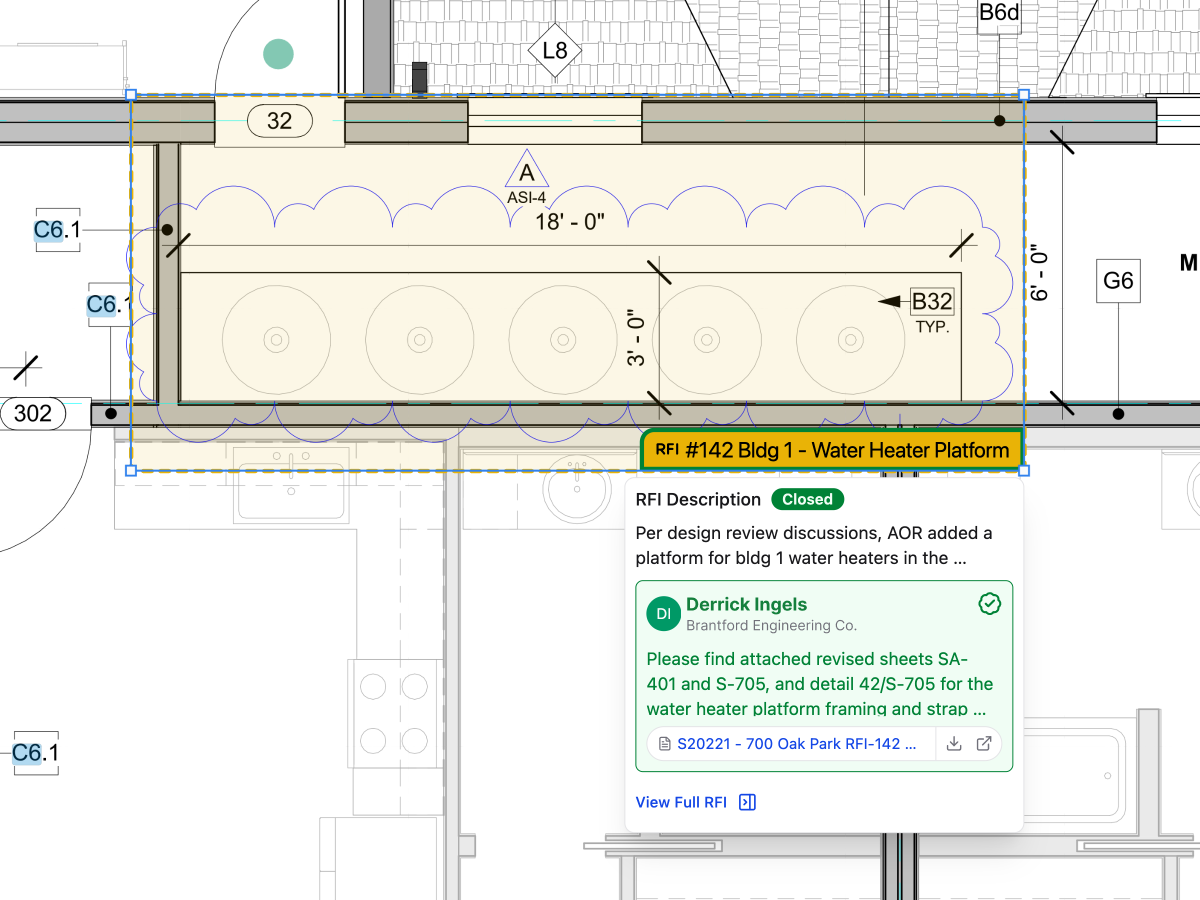Select the bottom-right selection handle

point(1023,470)
